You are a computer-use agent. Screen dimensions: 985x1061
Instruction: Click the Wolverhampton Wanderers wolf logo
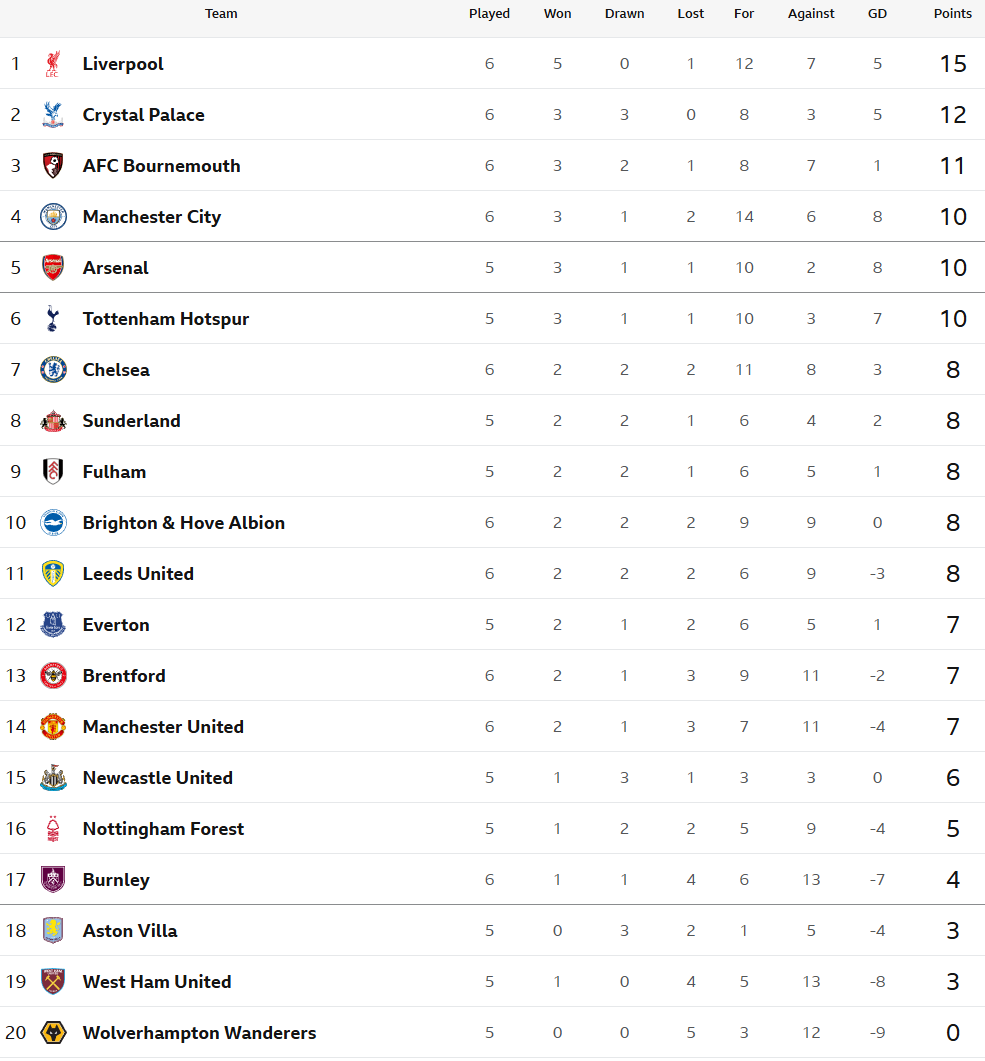53,1033
